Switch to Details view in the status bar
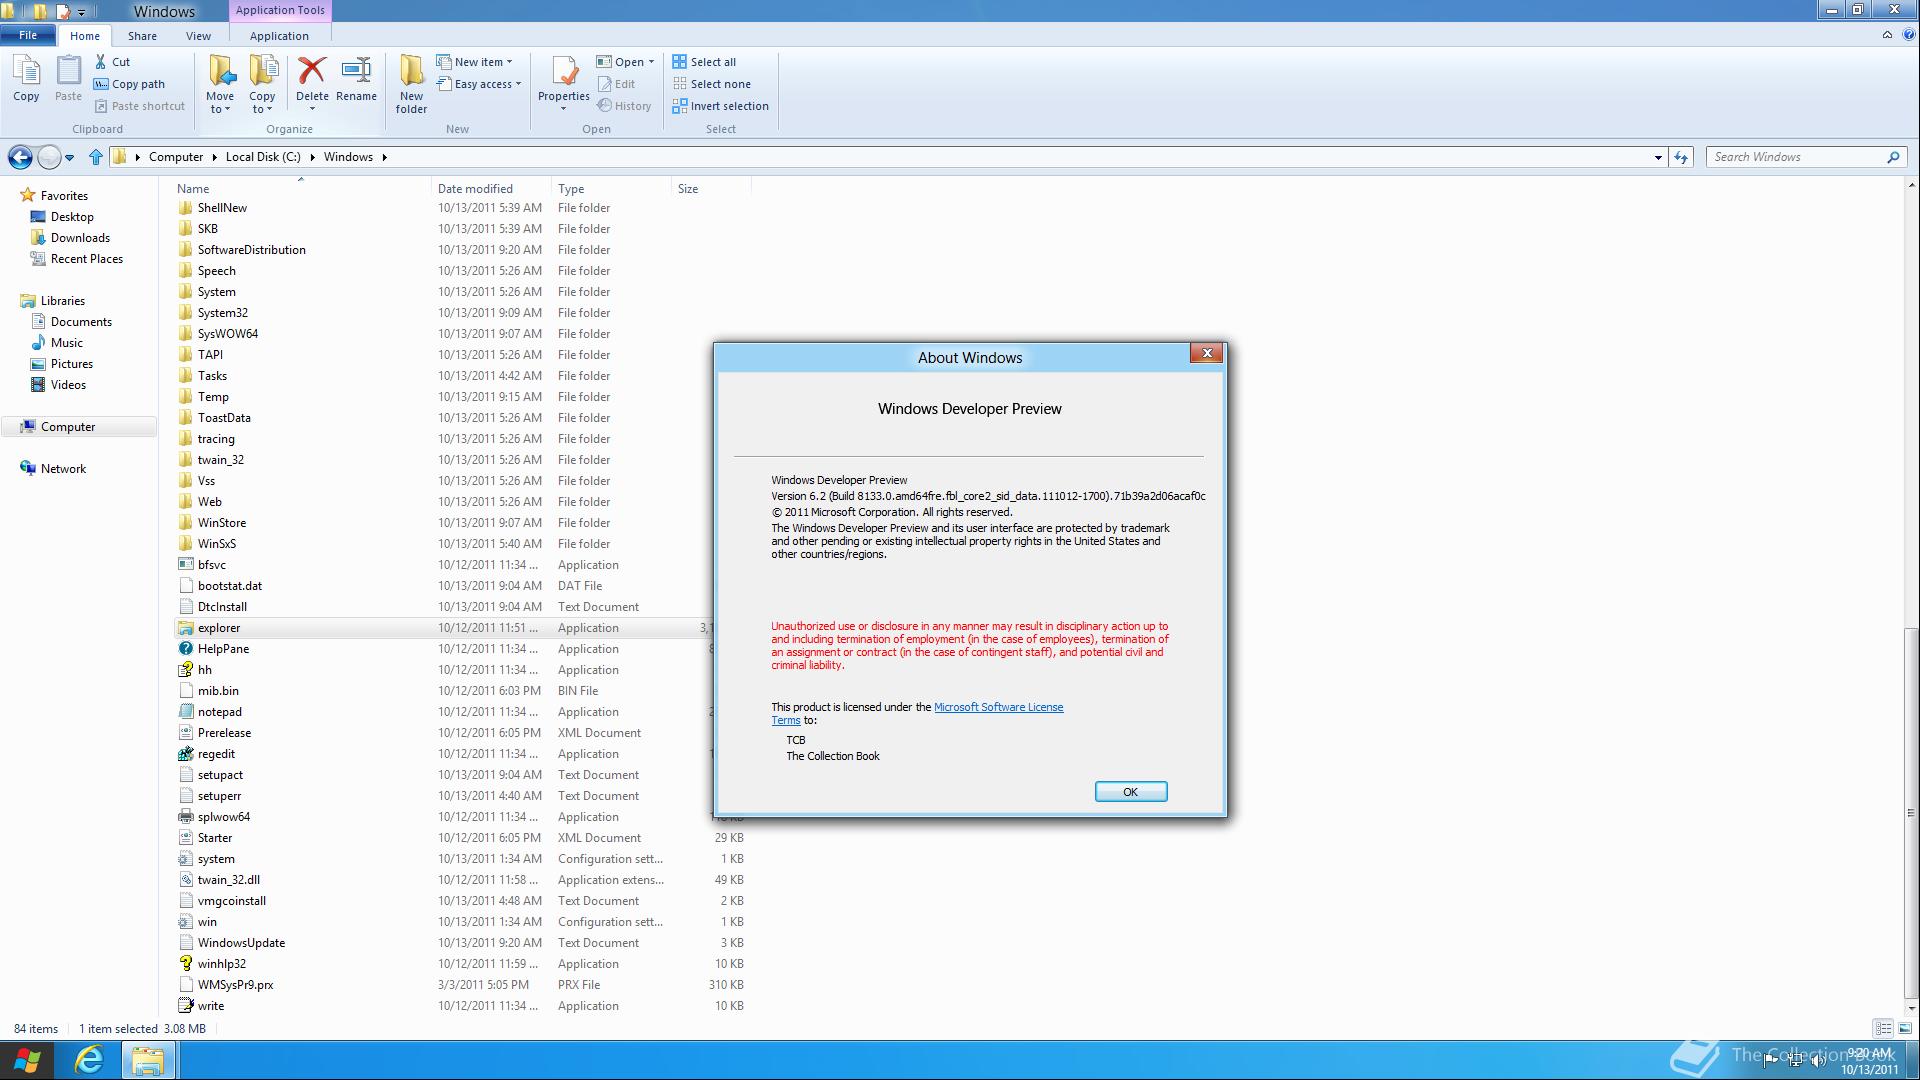 1883,1028
